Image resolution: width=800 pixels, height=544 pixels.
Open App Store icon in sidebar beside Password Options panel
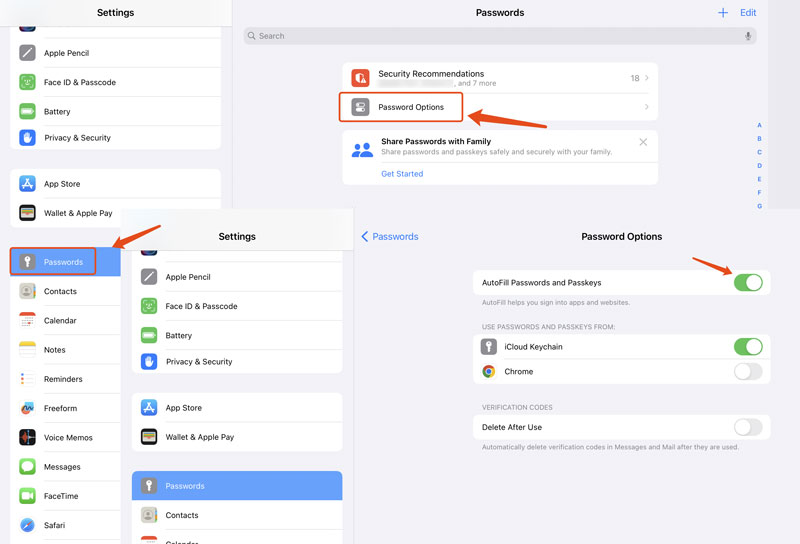pyautogui.click(x=149, y=407)
